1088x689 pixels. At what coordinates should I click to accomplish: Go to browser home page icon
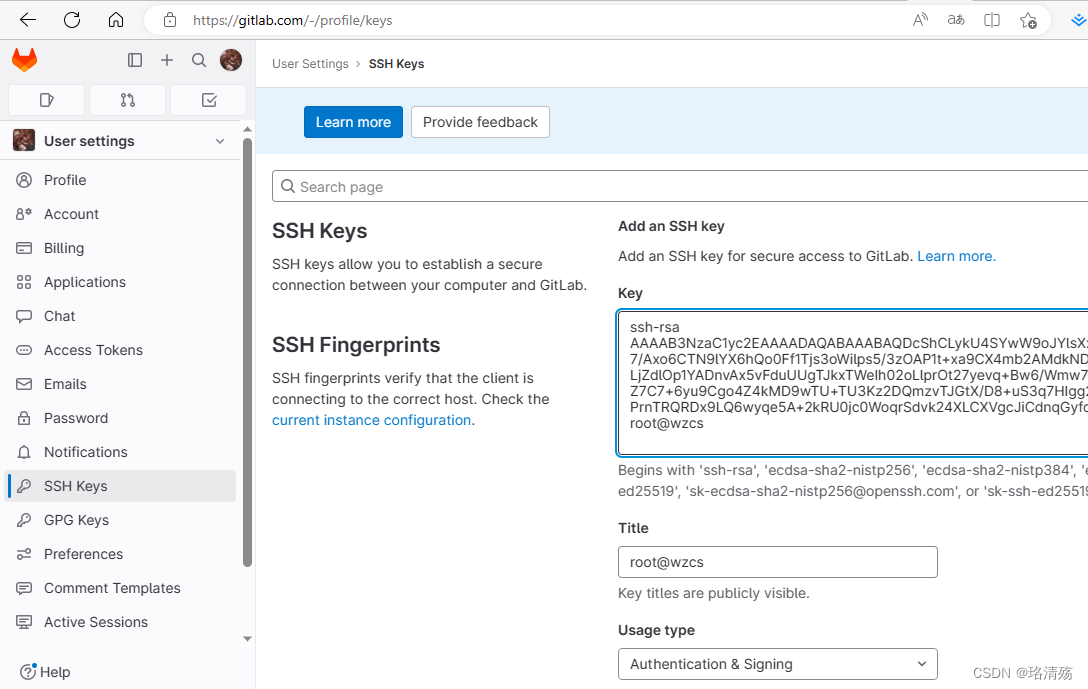coord(116,20)
